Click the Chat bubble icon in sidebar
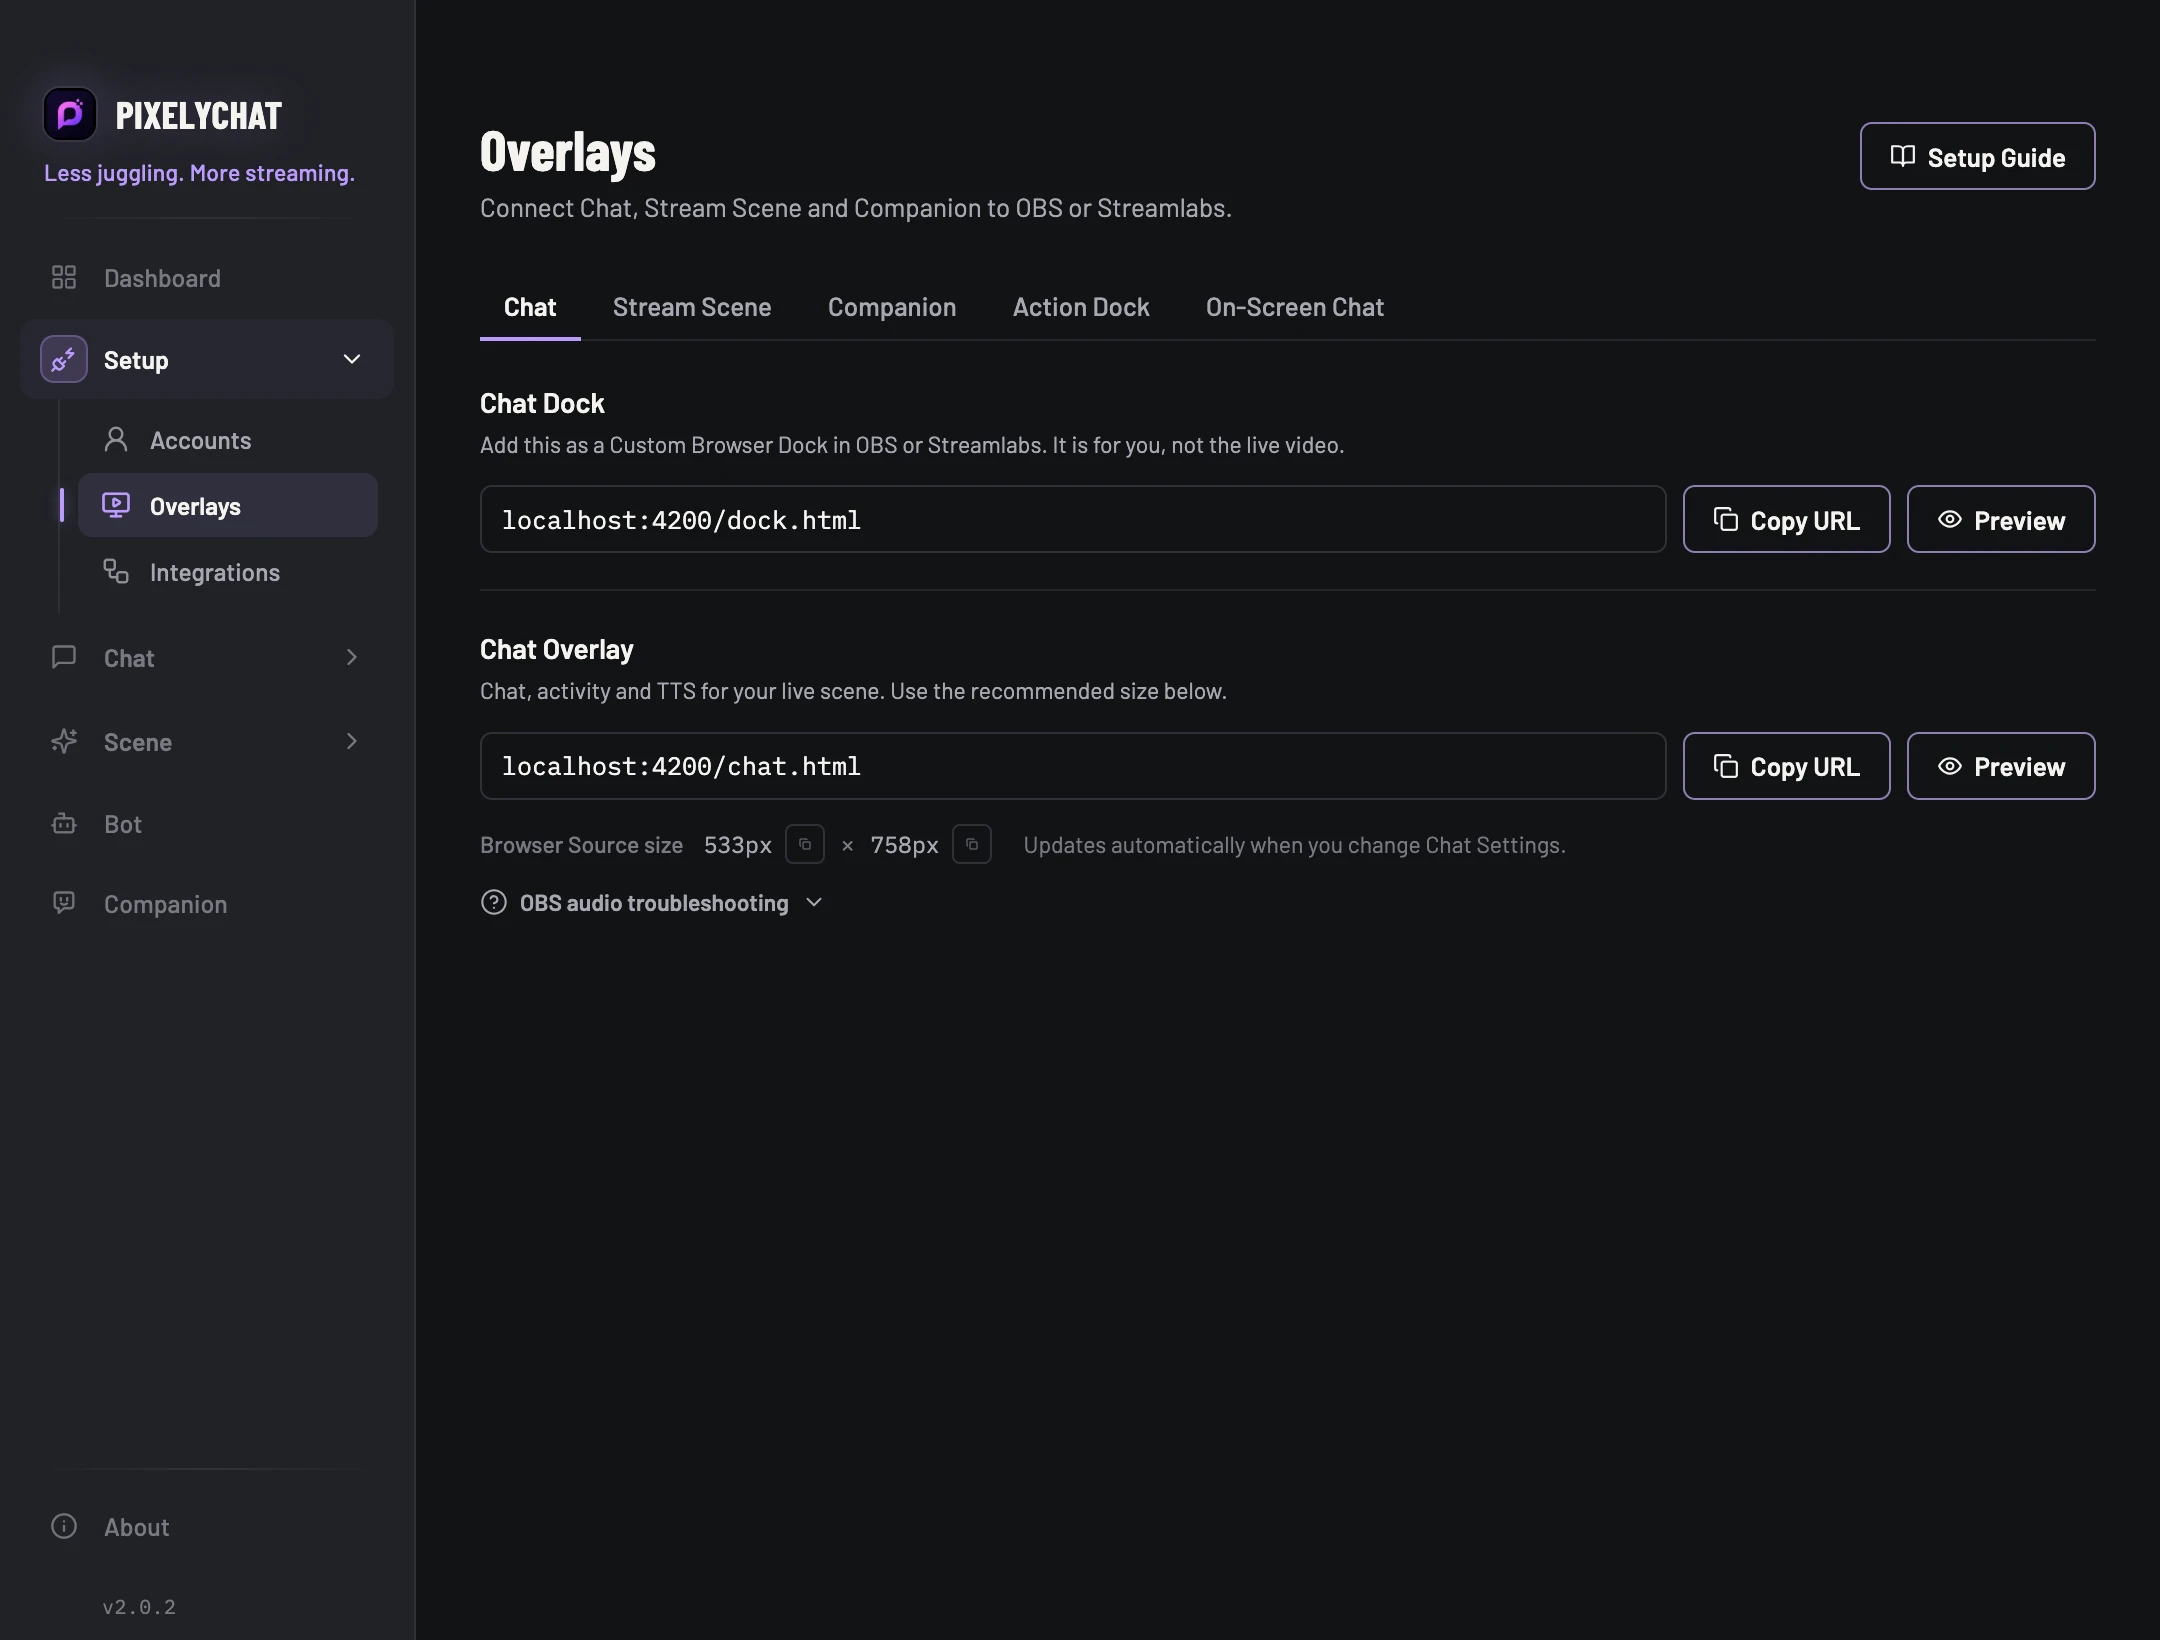 pos(64,657)
